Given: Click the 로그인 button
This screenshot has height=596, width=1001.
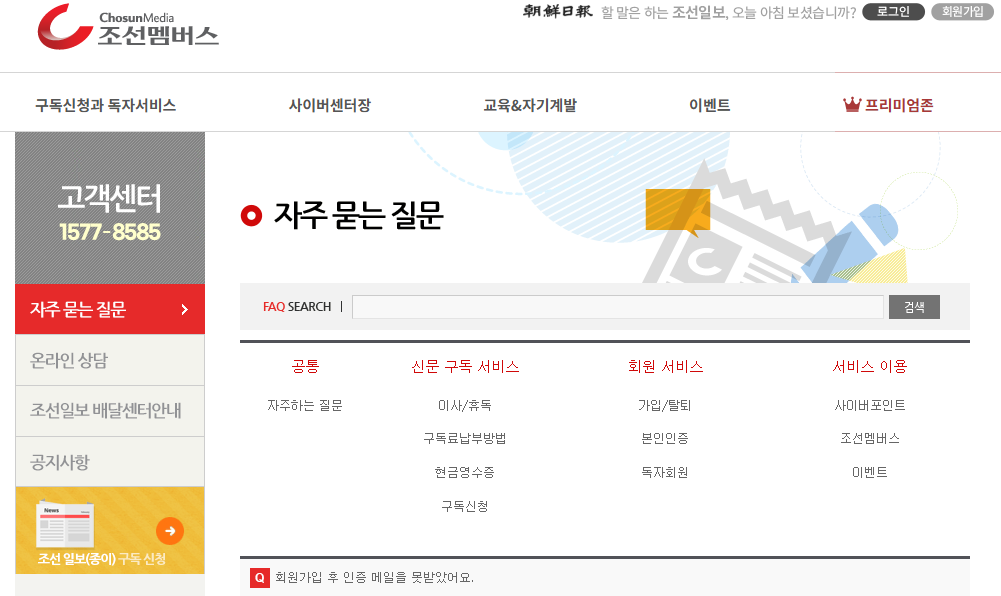Looking at the screenshot, I should pos(891,12).
